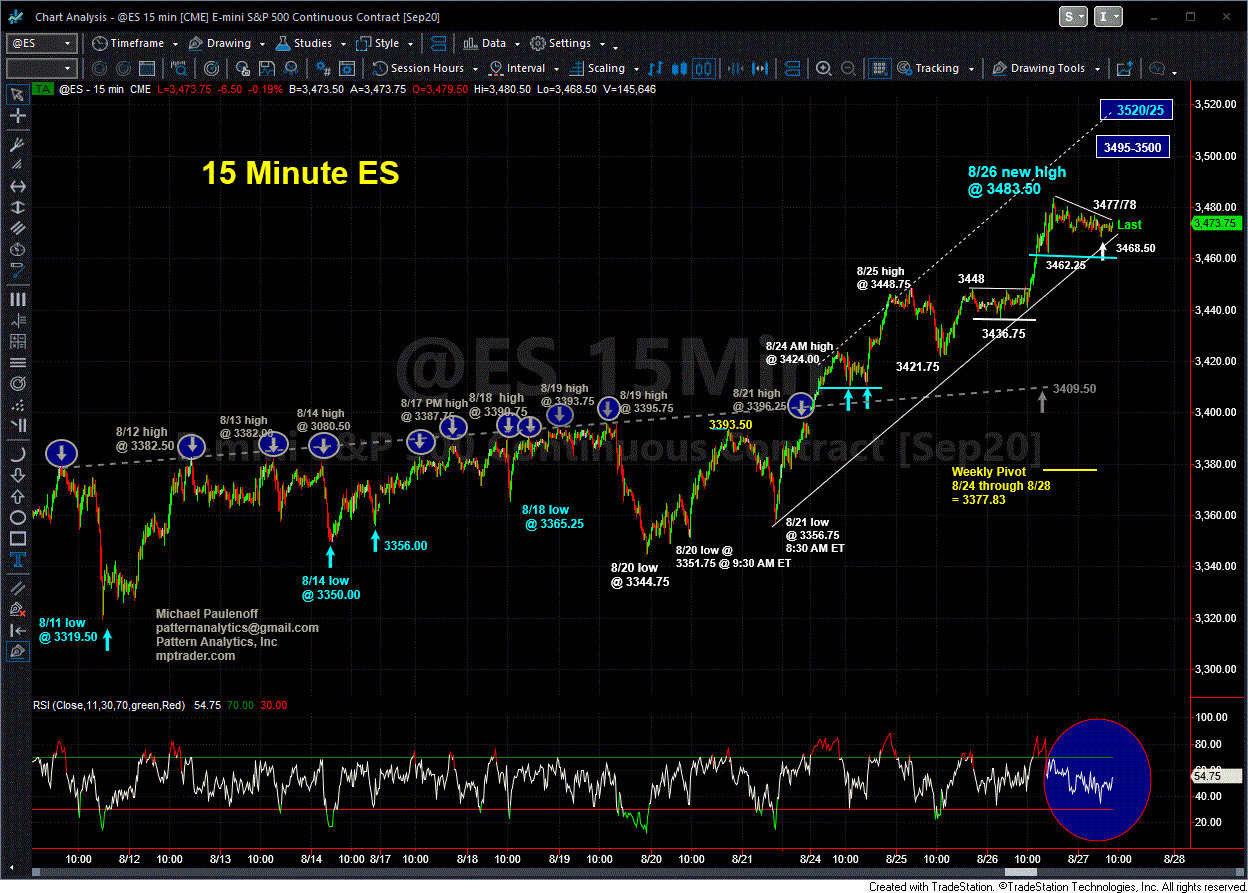Click the 3495-3500 target price box
Image resolution: width=1248 pixels, height=893 pixels.
coord(1133,148)
